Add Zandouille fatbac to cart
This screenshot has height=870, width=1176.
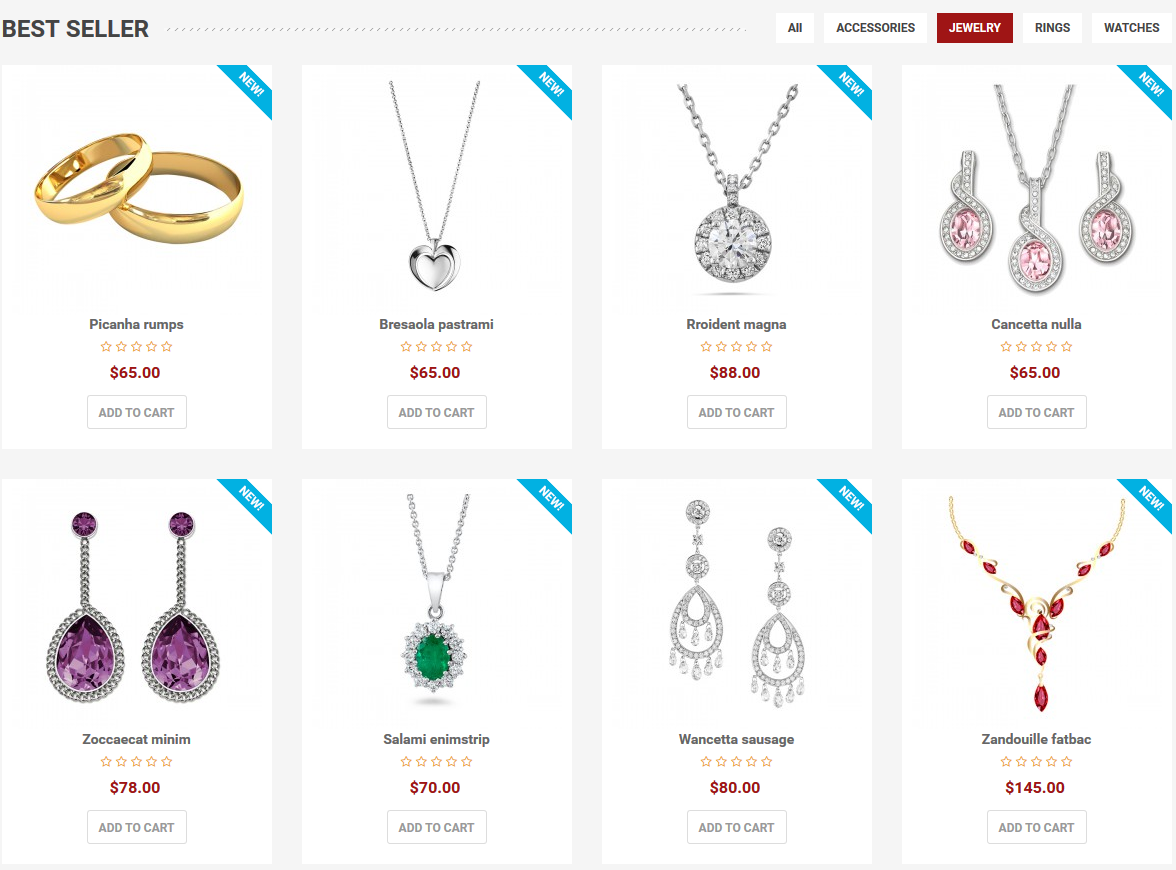click(1036, 827)
